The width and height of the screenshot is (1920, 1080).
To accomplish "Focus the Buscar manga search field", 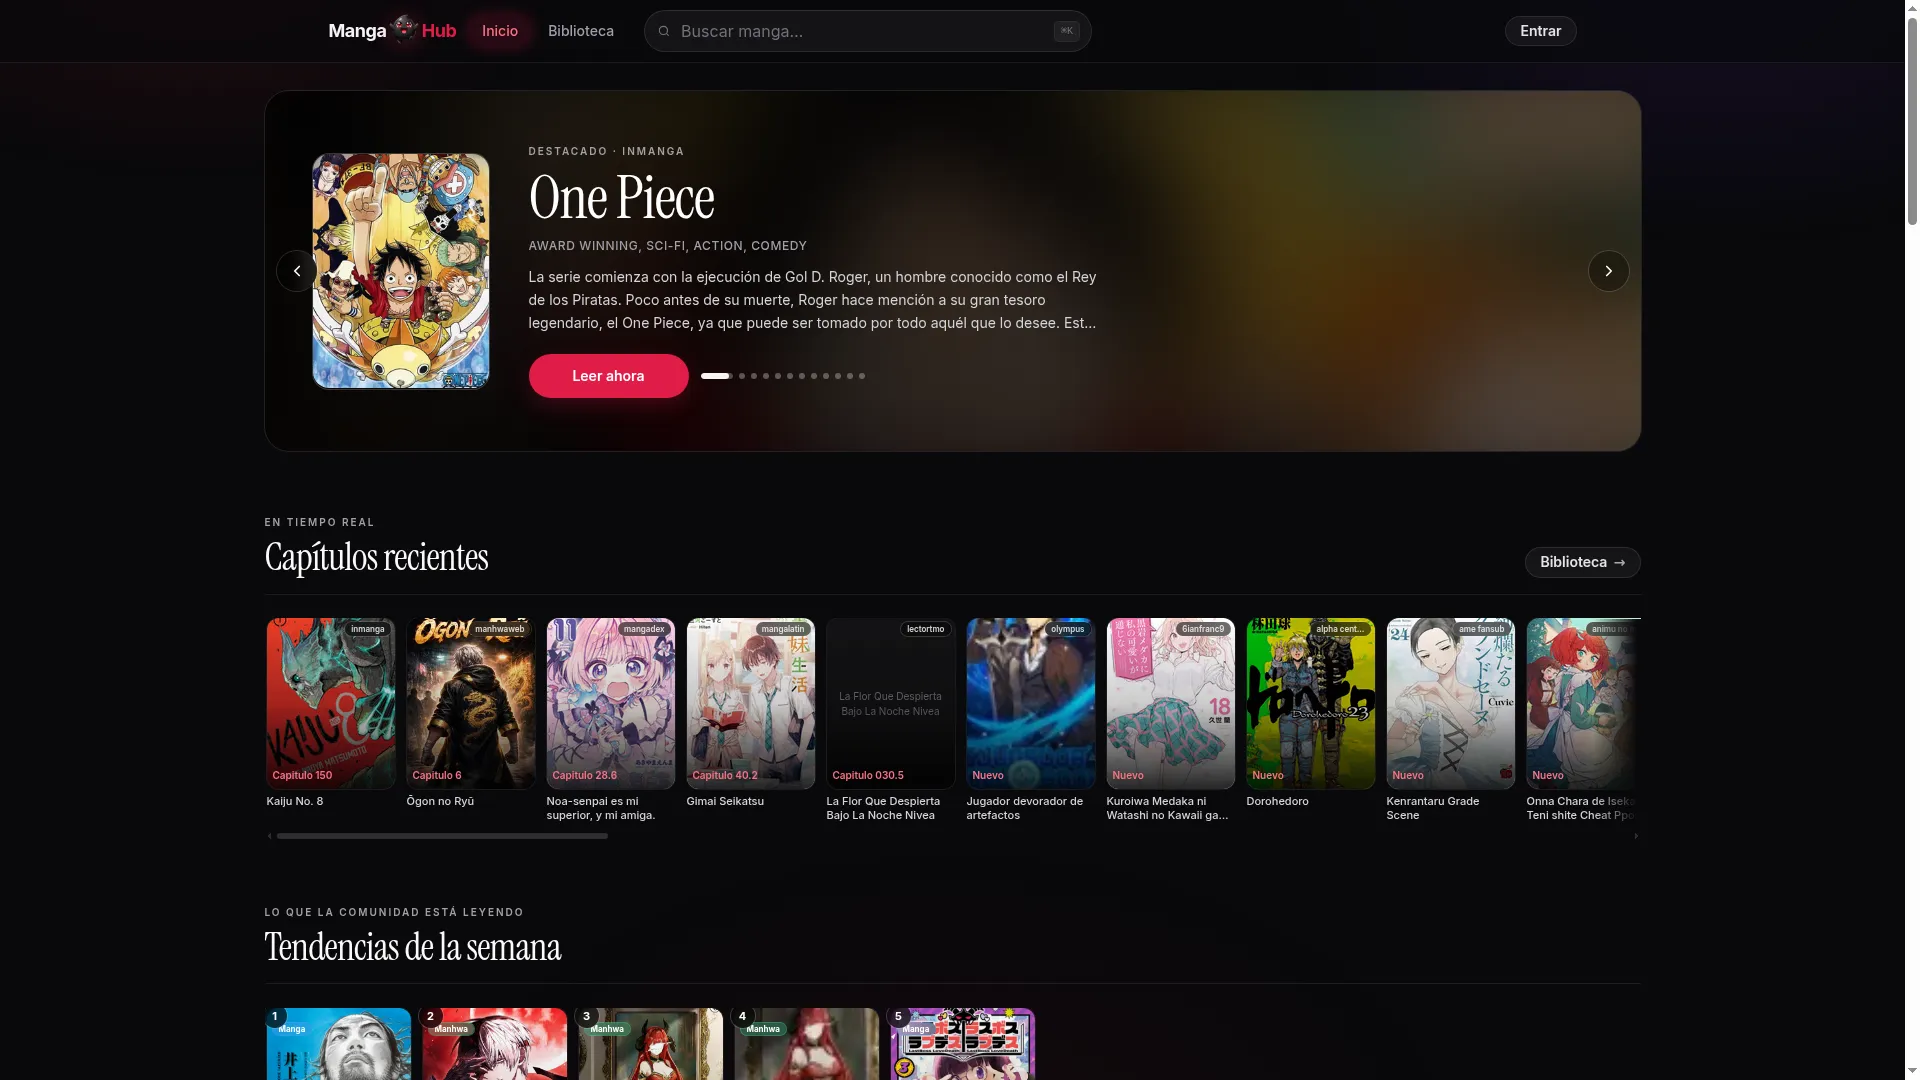I will pos(867,31).
